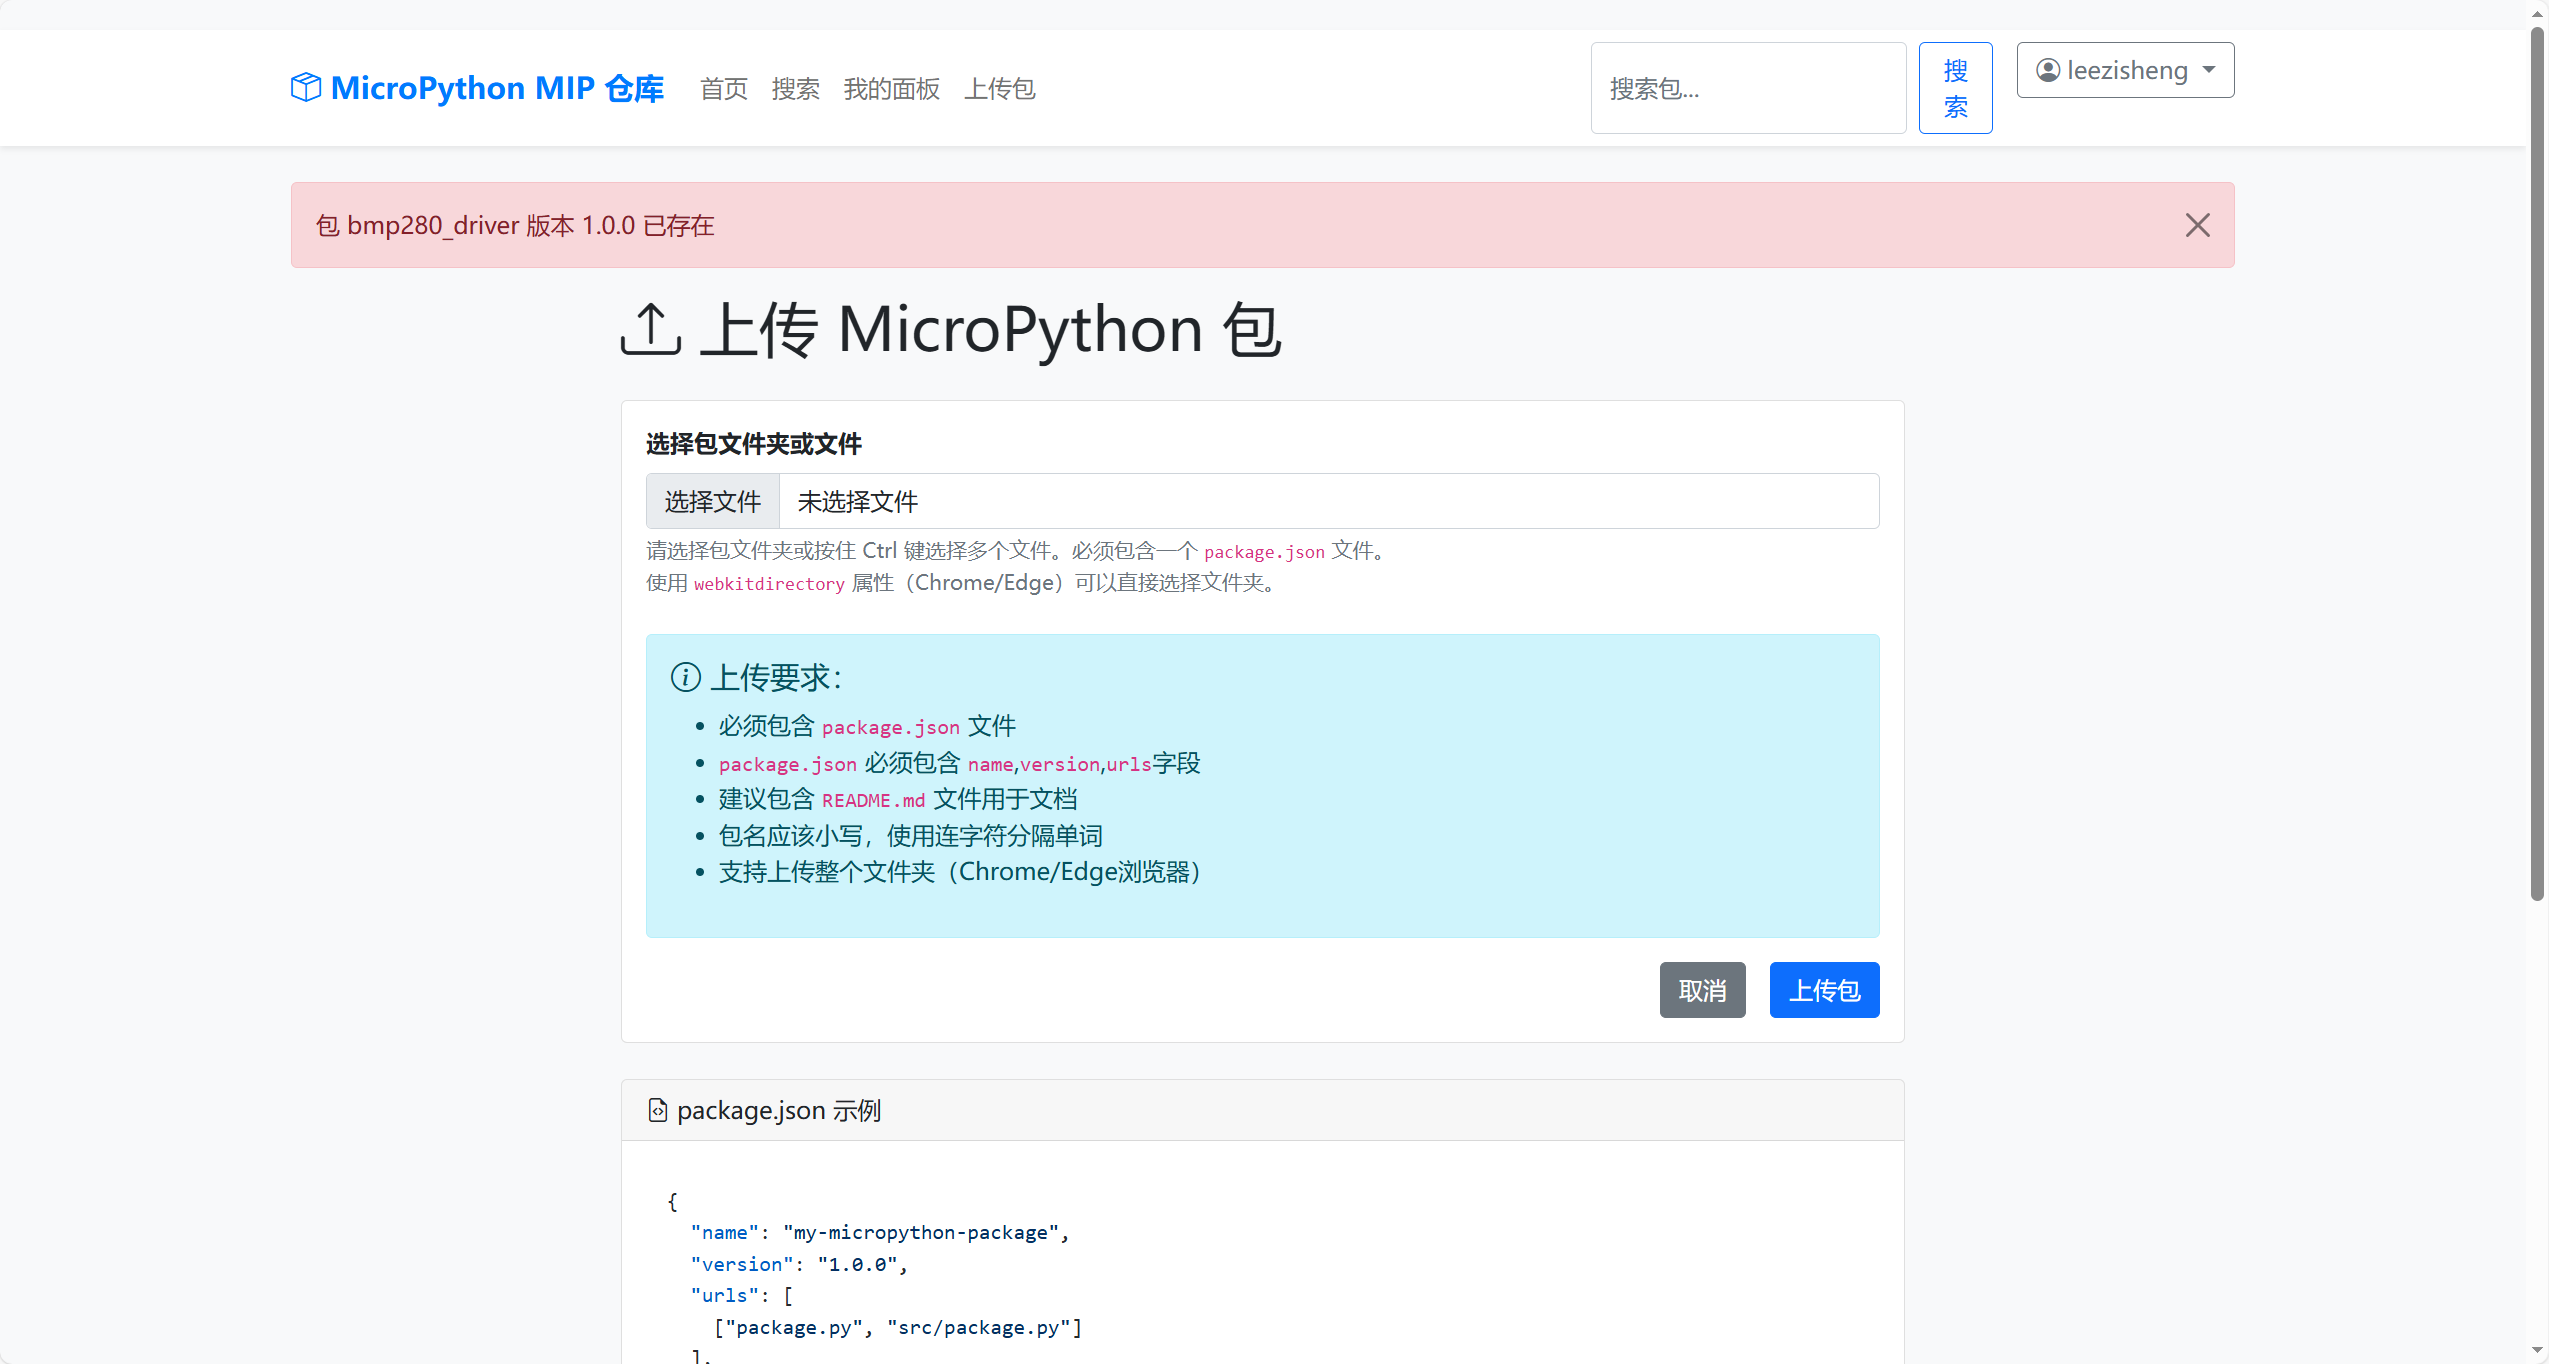Click the package.json 示例 card header text
This screenshot has height=1364, width=2549.
(779, 1110)
